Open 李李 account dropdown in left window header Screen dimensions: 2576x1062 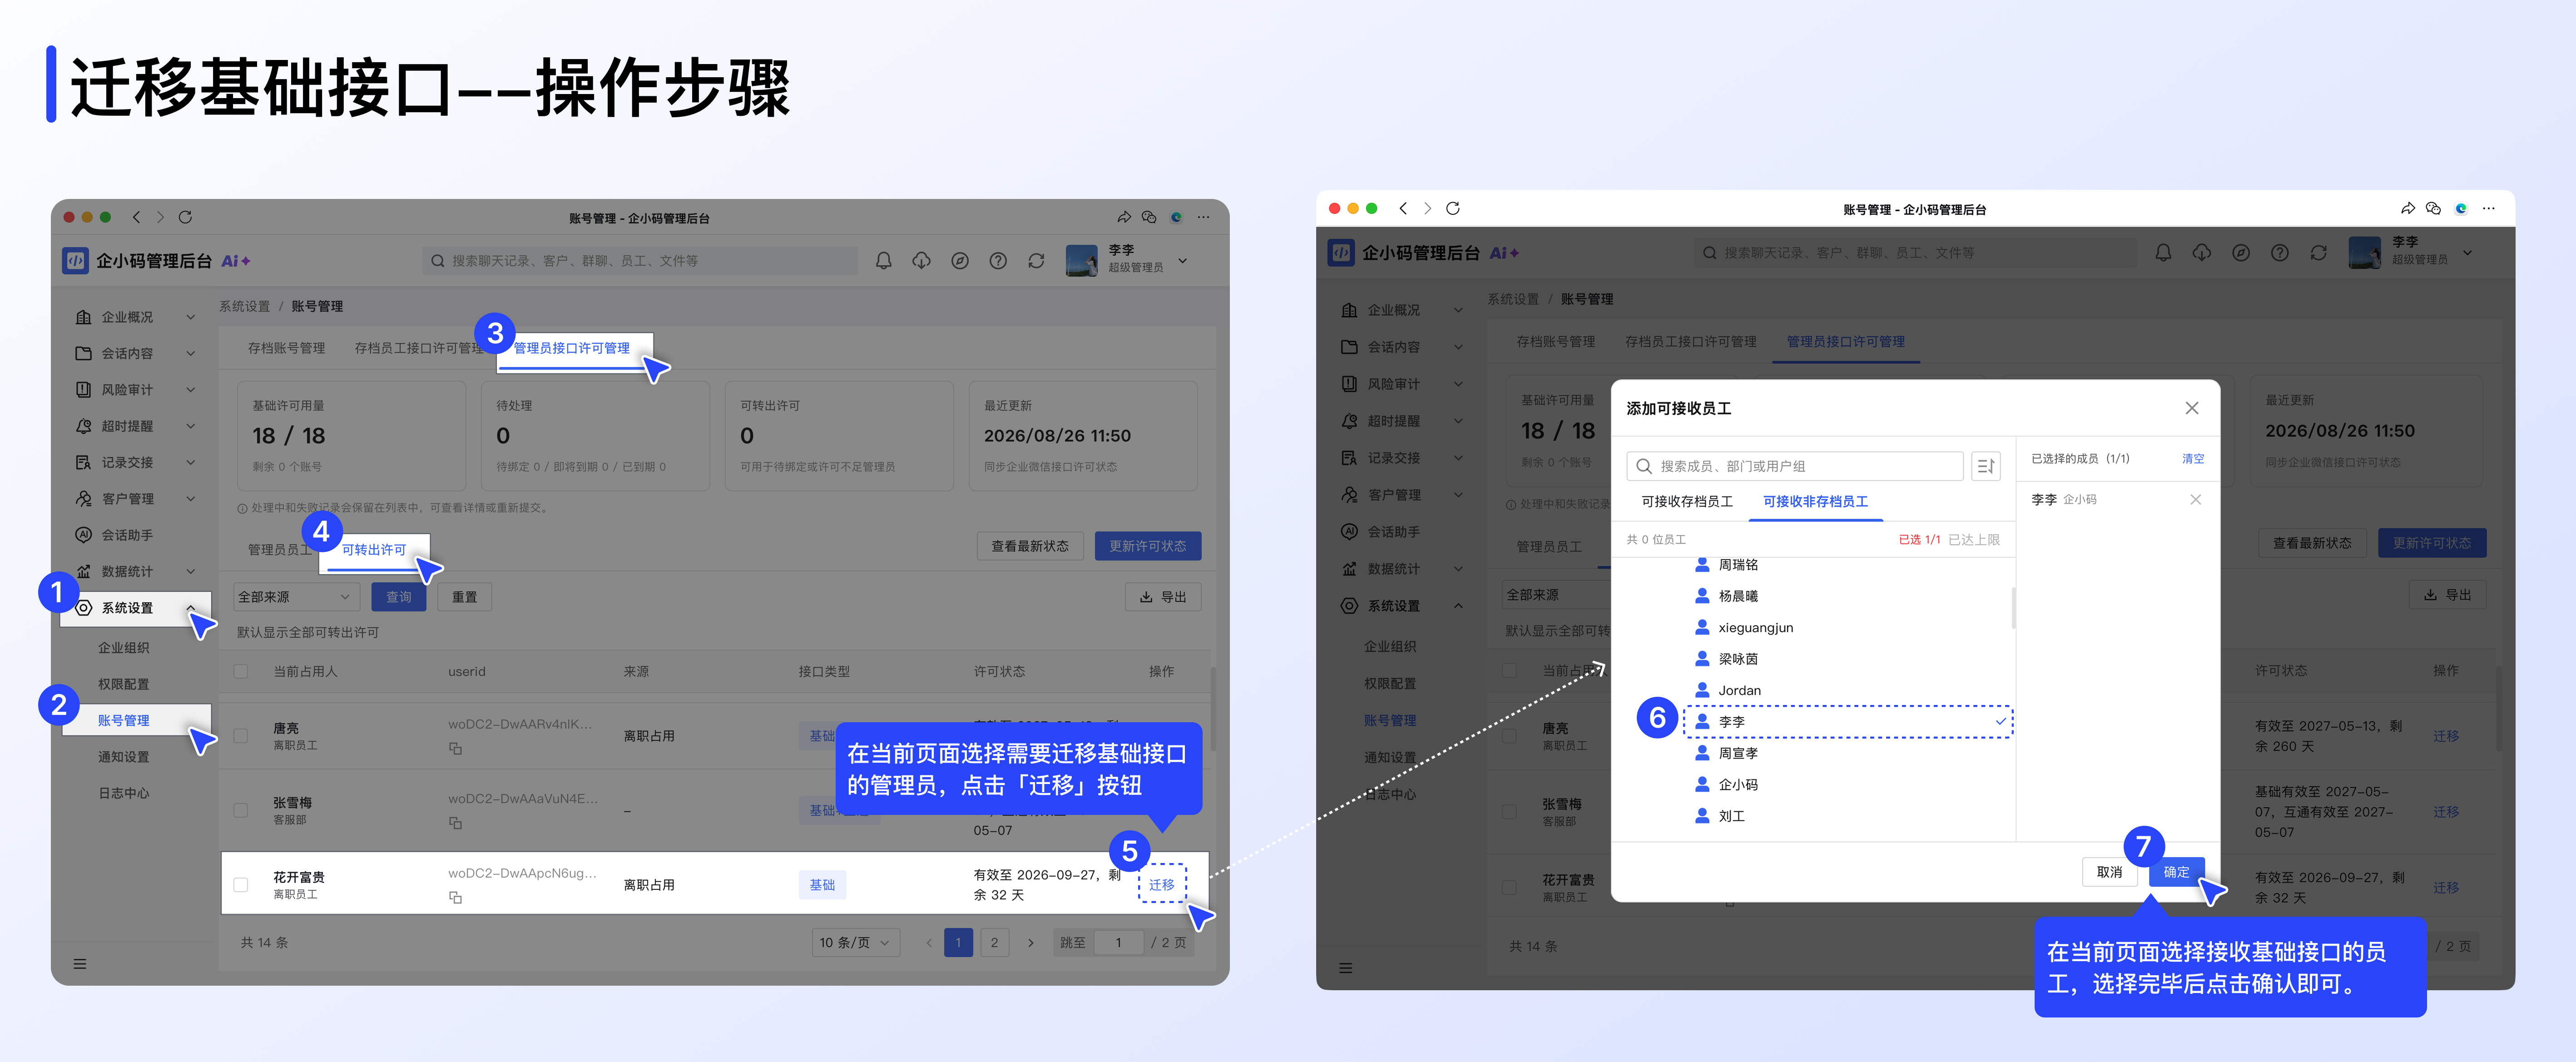point(1128,260)
